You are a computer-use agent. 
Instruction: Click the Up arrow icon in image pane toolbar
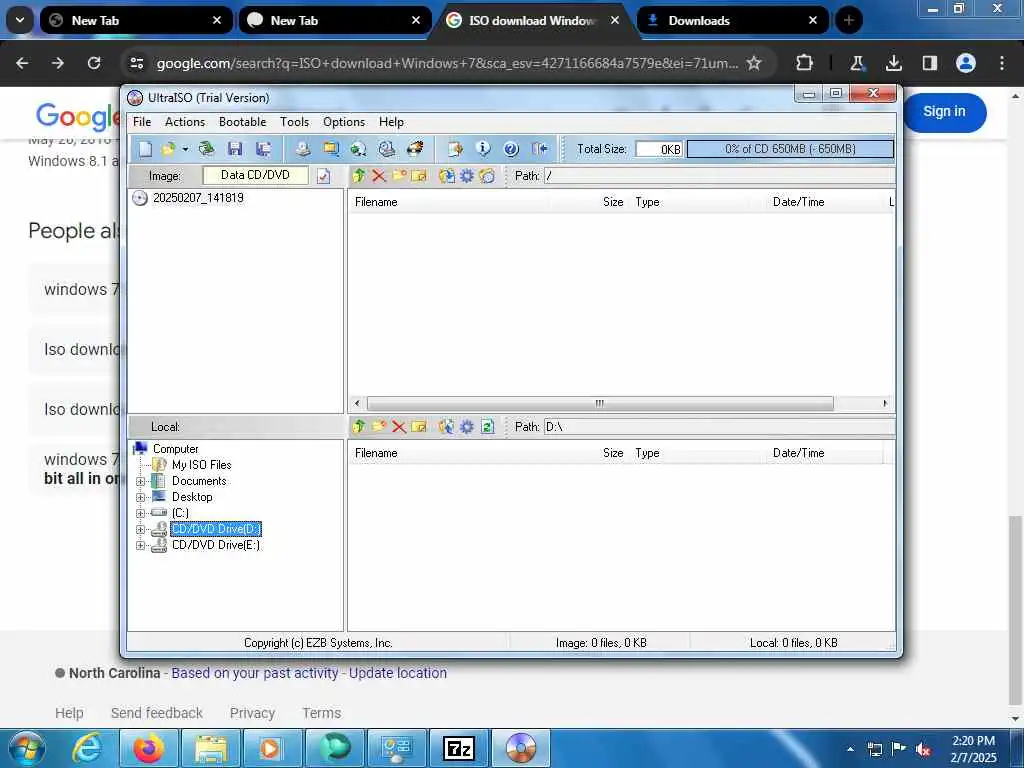[x=359, y=176]
